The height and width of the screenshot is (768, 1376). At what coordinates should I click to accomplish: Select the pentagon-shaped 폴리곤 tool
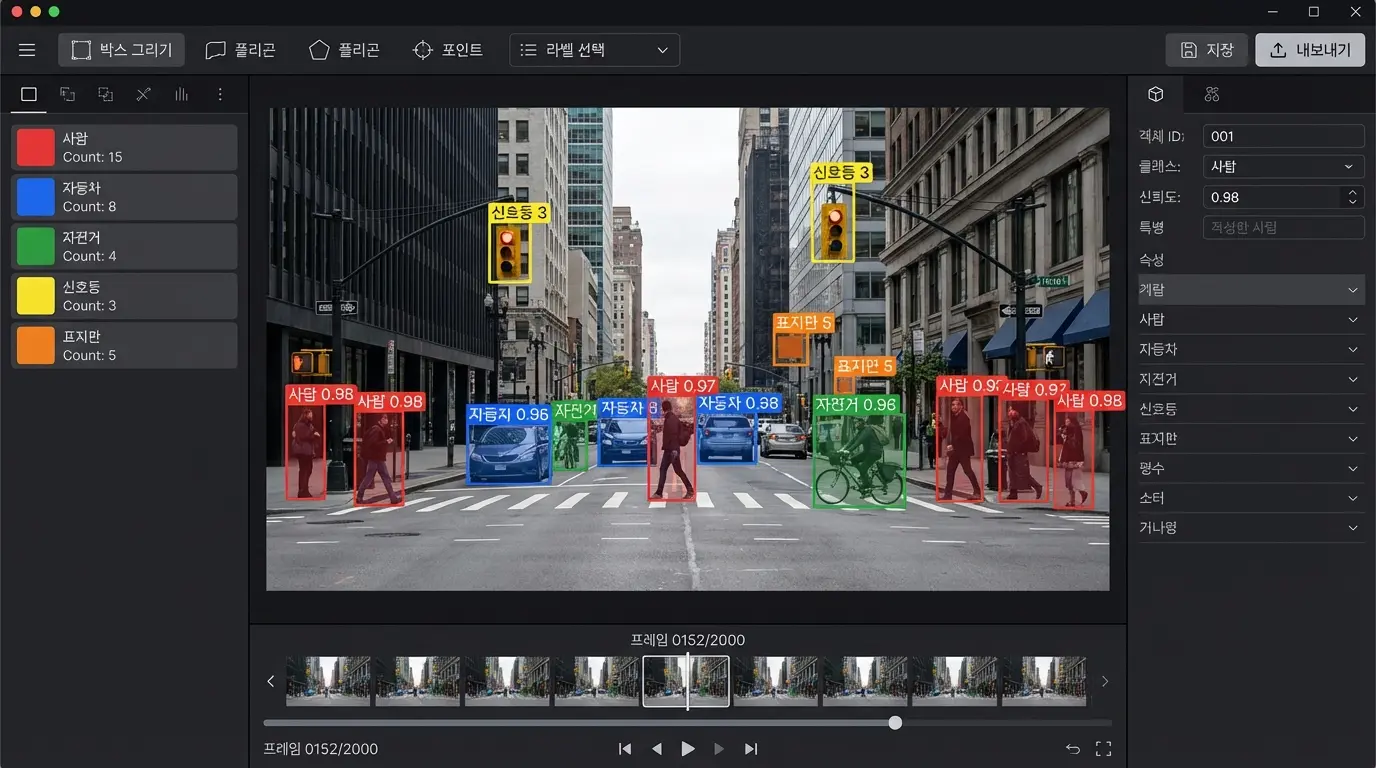(x=345, y=50)
